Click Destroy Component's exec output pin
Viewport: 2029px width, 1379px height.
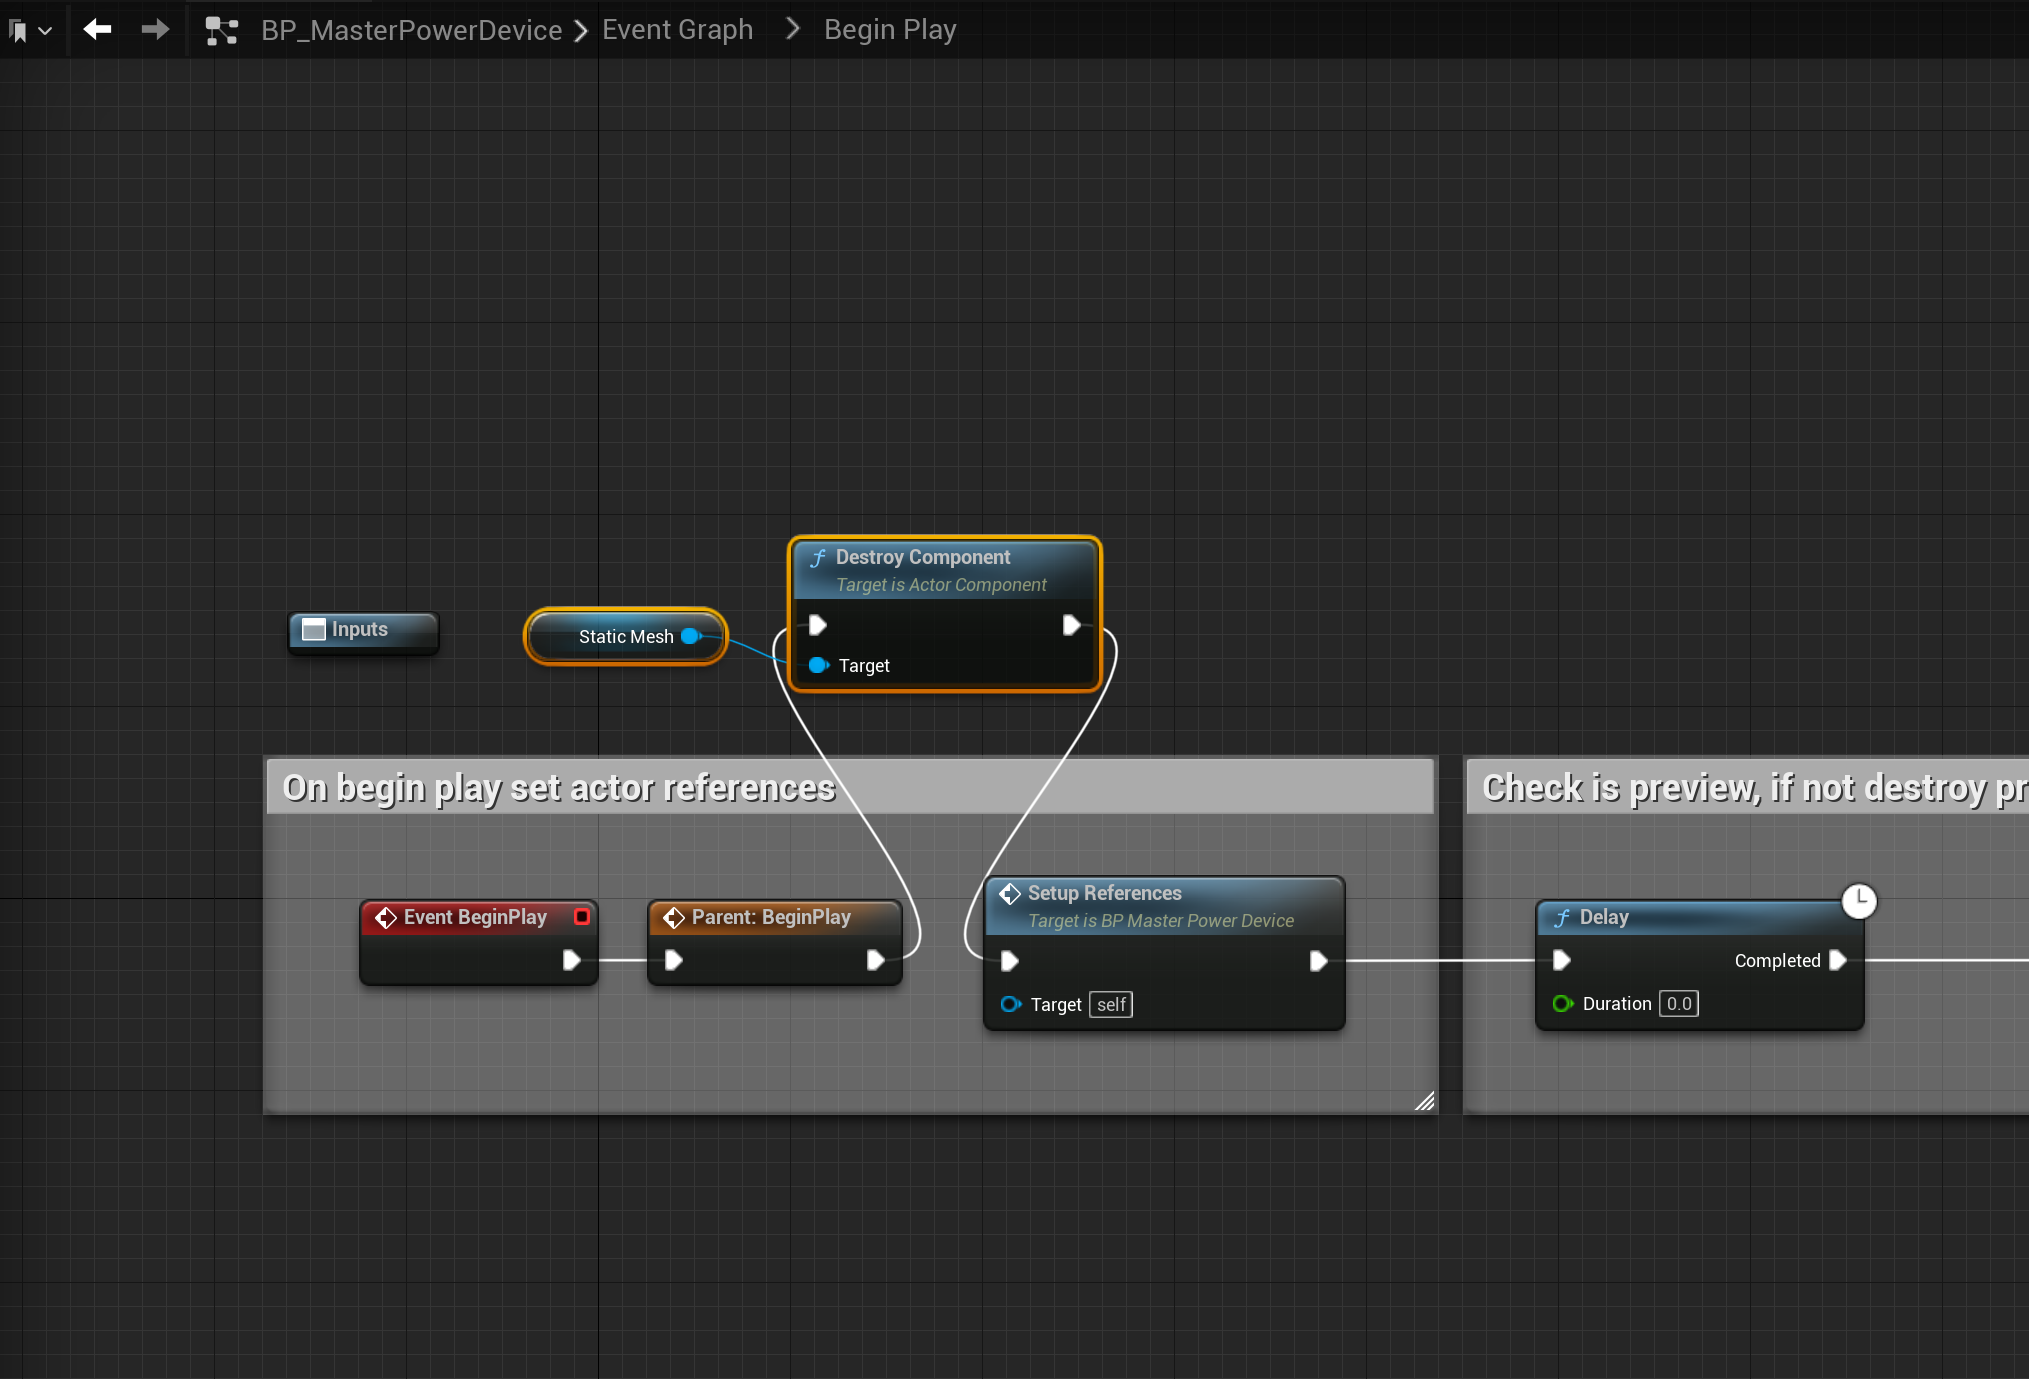coord(1071,625)
